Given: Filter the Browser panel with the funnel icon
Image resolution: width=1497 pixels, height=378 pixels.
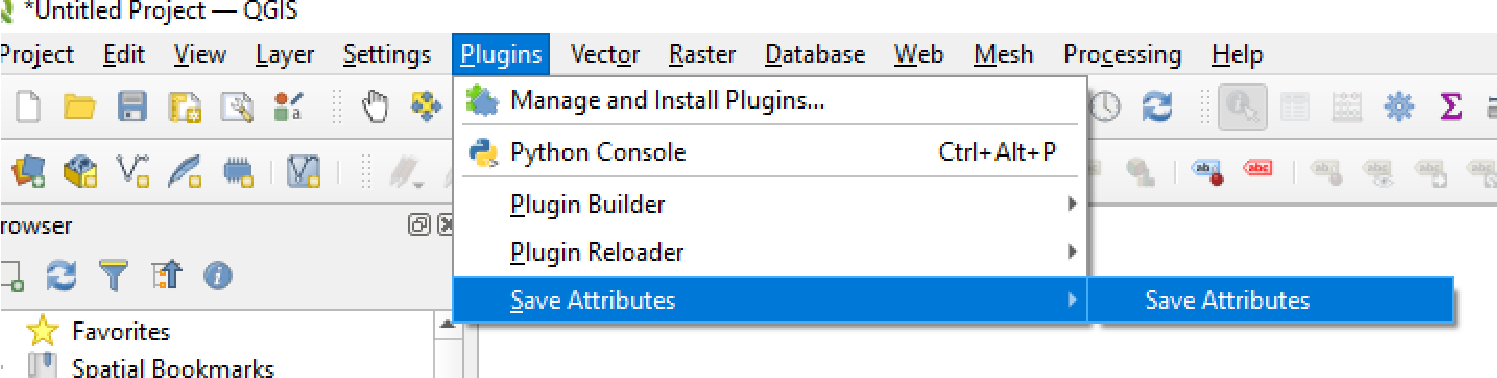Looking at the screenshot, I should click(114, 275).
